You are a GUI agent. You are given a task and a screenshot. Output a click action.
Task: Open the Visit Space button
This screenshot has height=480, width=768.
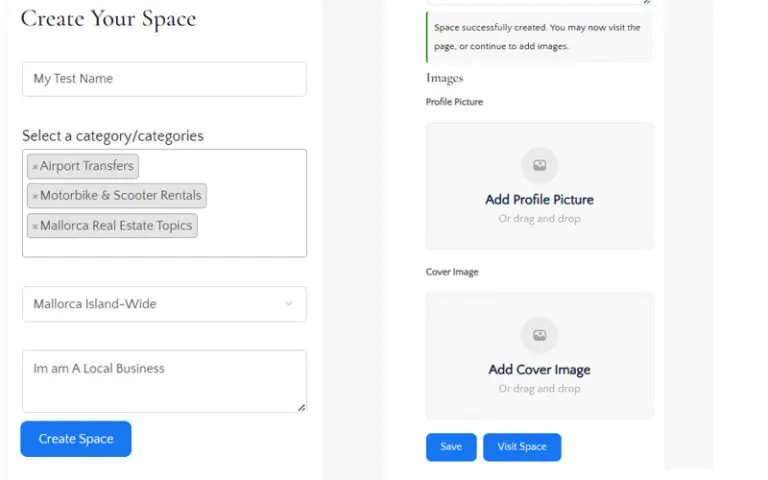[x=522, y=447]
